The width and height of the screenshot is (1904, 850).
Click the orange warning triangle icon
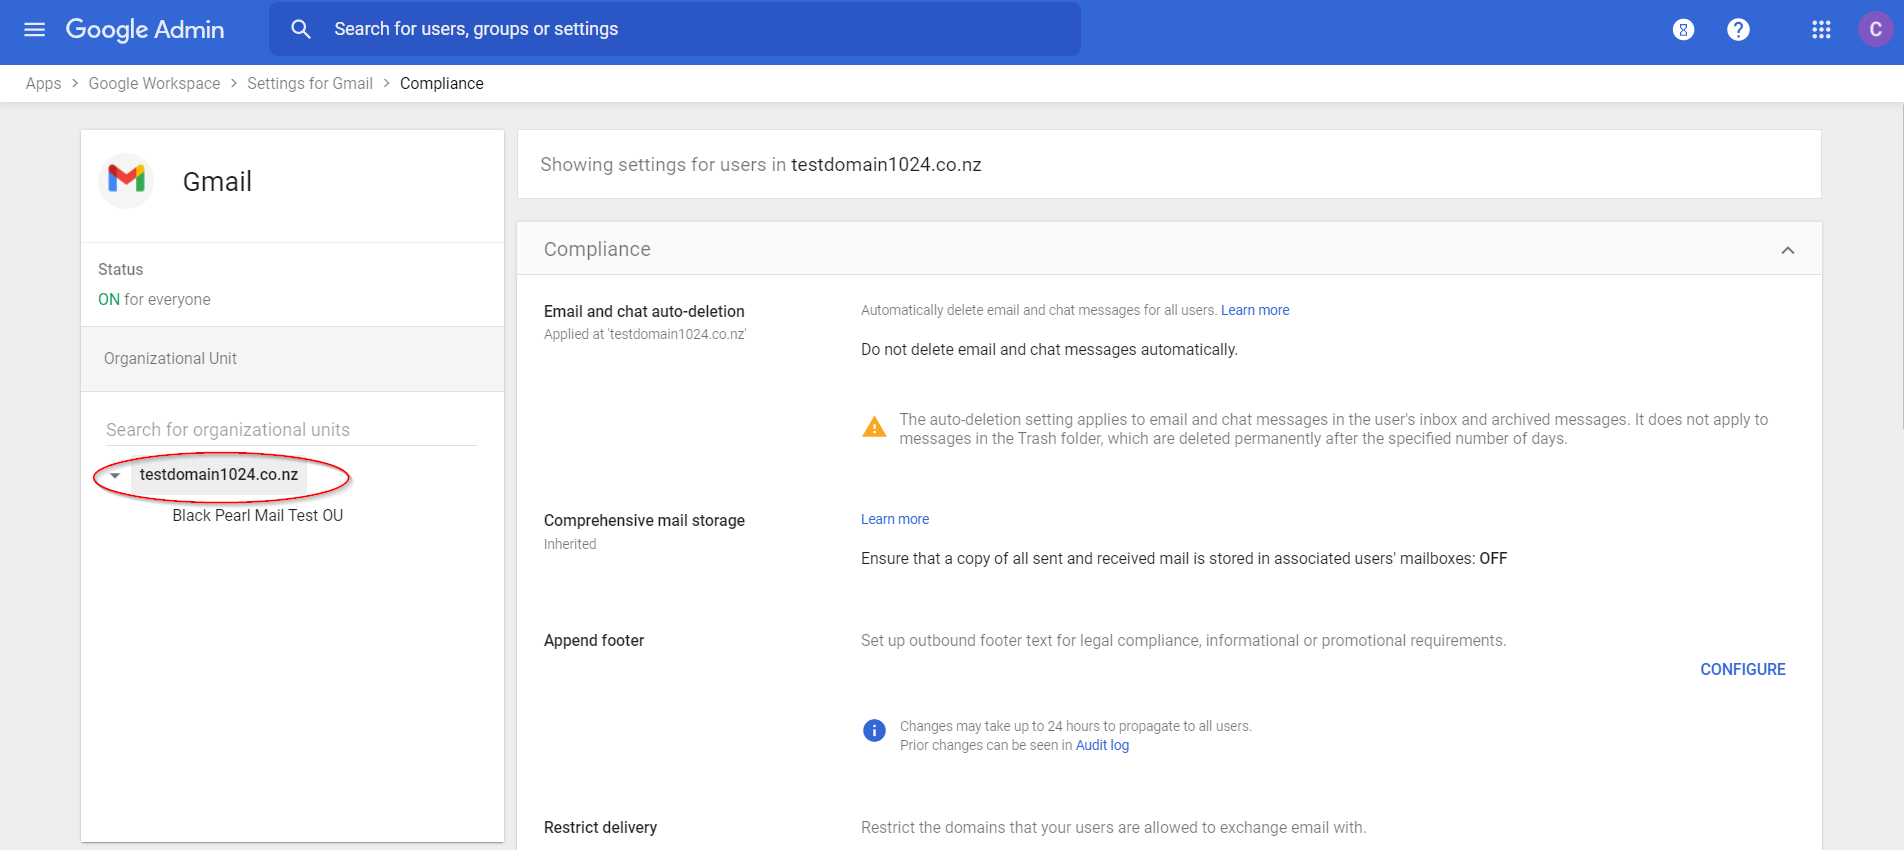coord(874,428)
